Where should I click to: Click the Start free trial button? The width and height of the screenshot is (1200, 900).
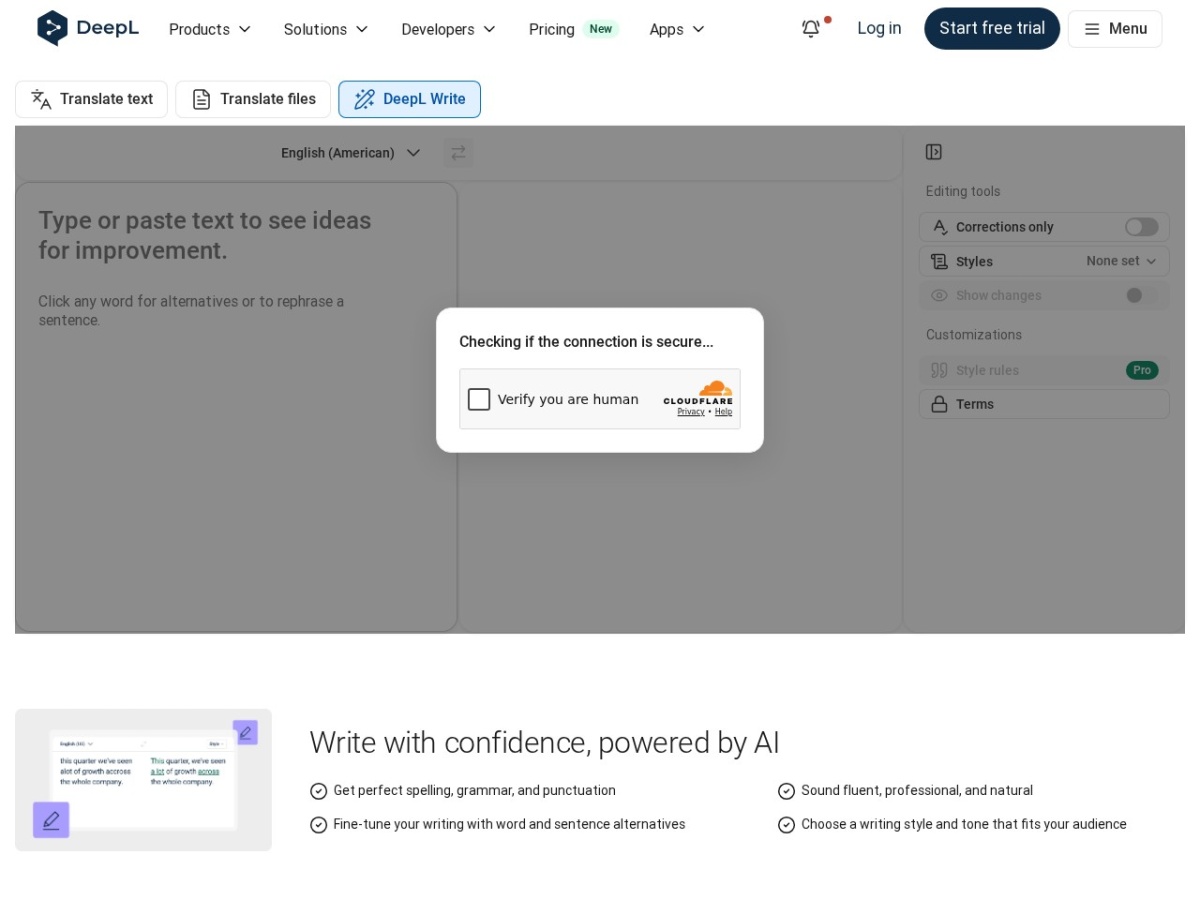pos(992,29)
